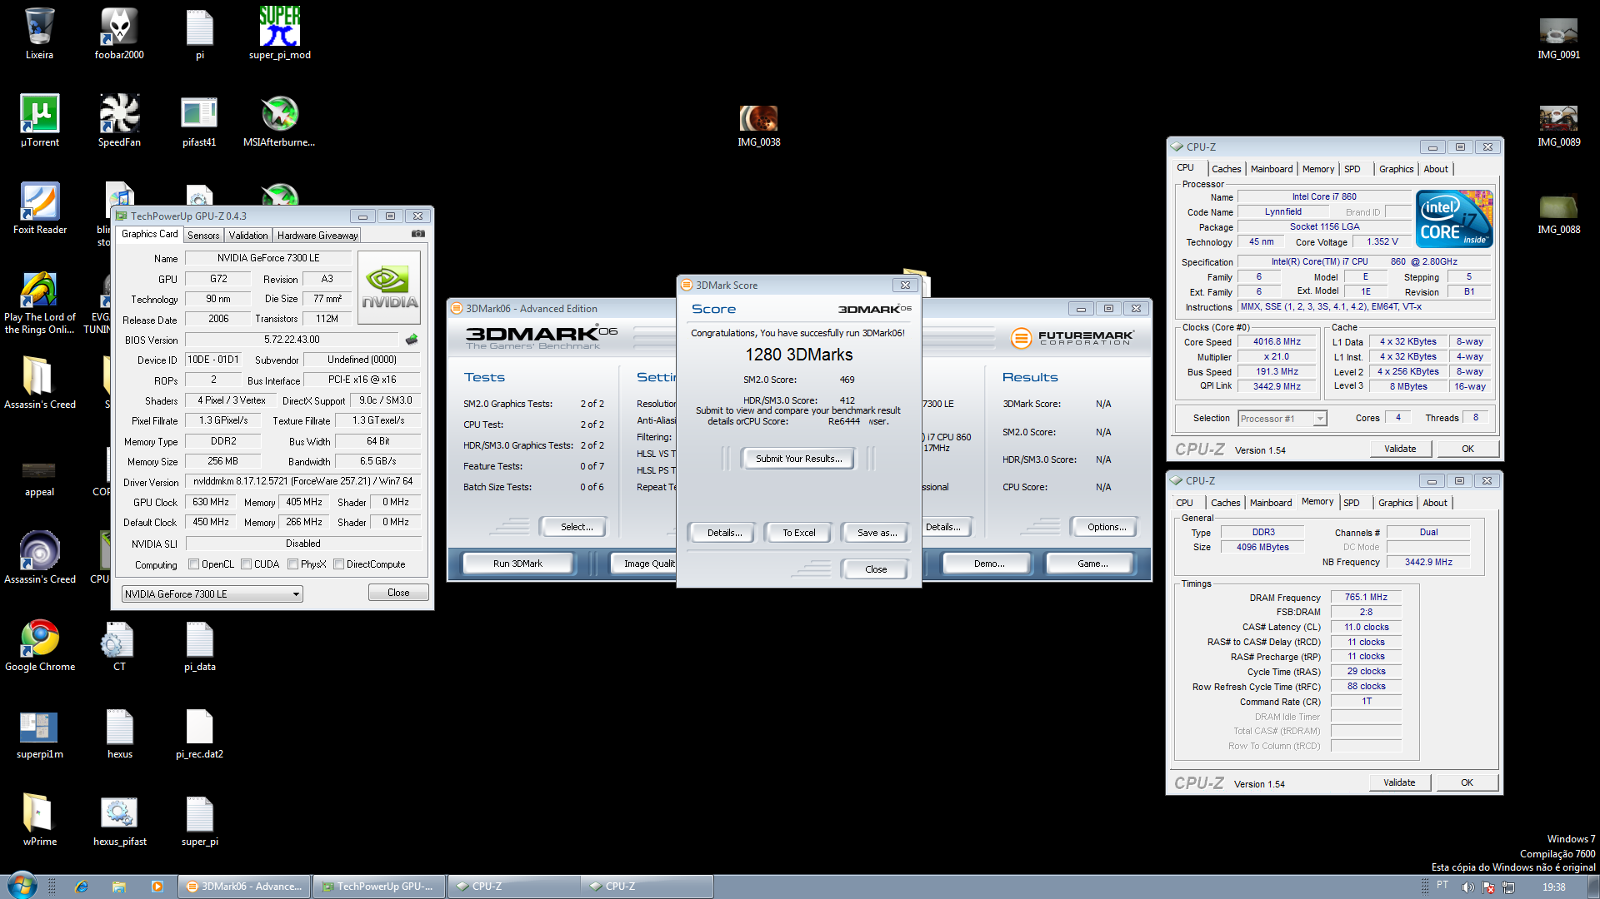Enable the DirectCompute checkbox in GPU-Z
Image resolution: width=1600 pixels, height=899 pixels.
coord(339,564)
